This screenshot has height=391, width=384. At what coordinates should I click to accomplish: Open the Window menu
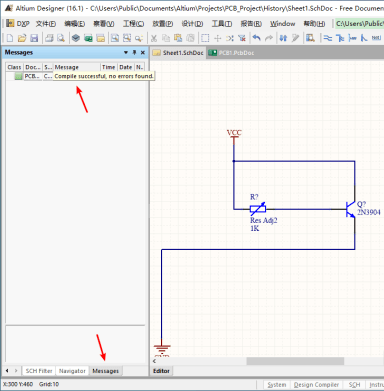tap(283, 23)
